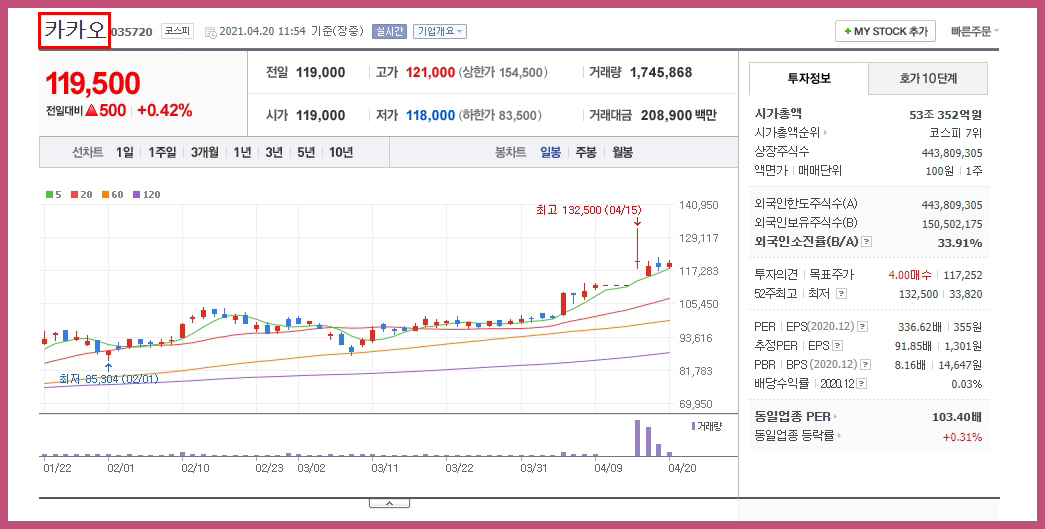Click the 시가총액 value 53조 352억원

945,115
